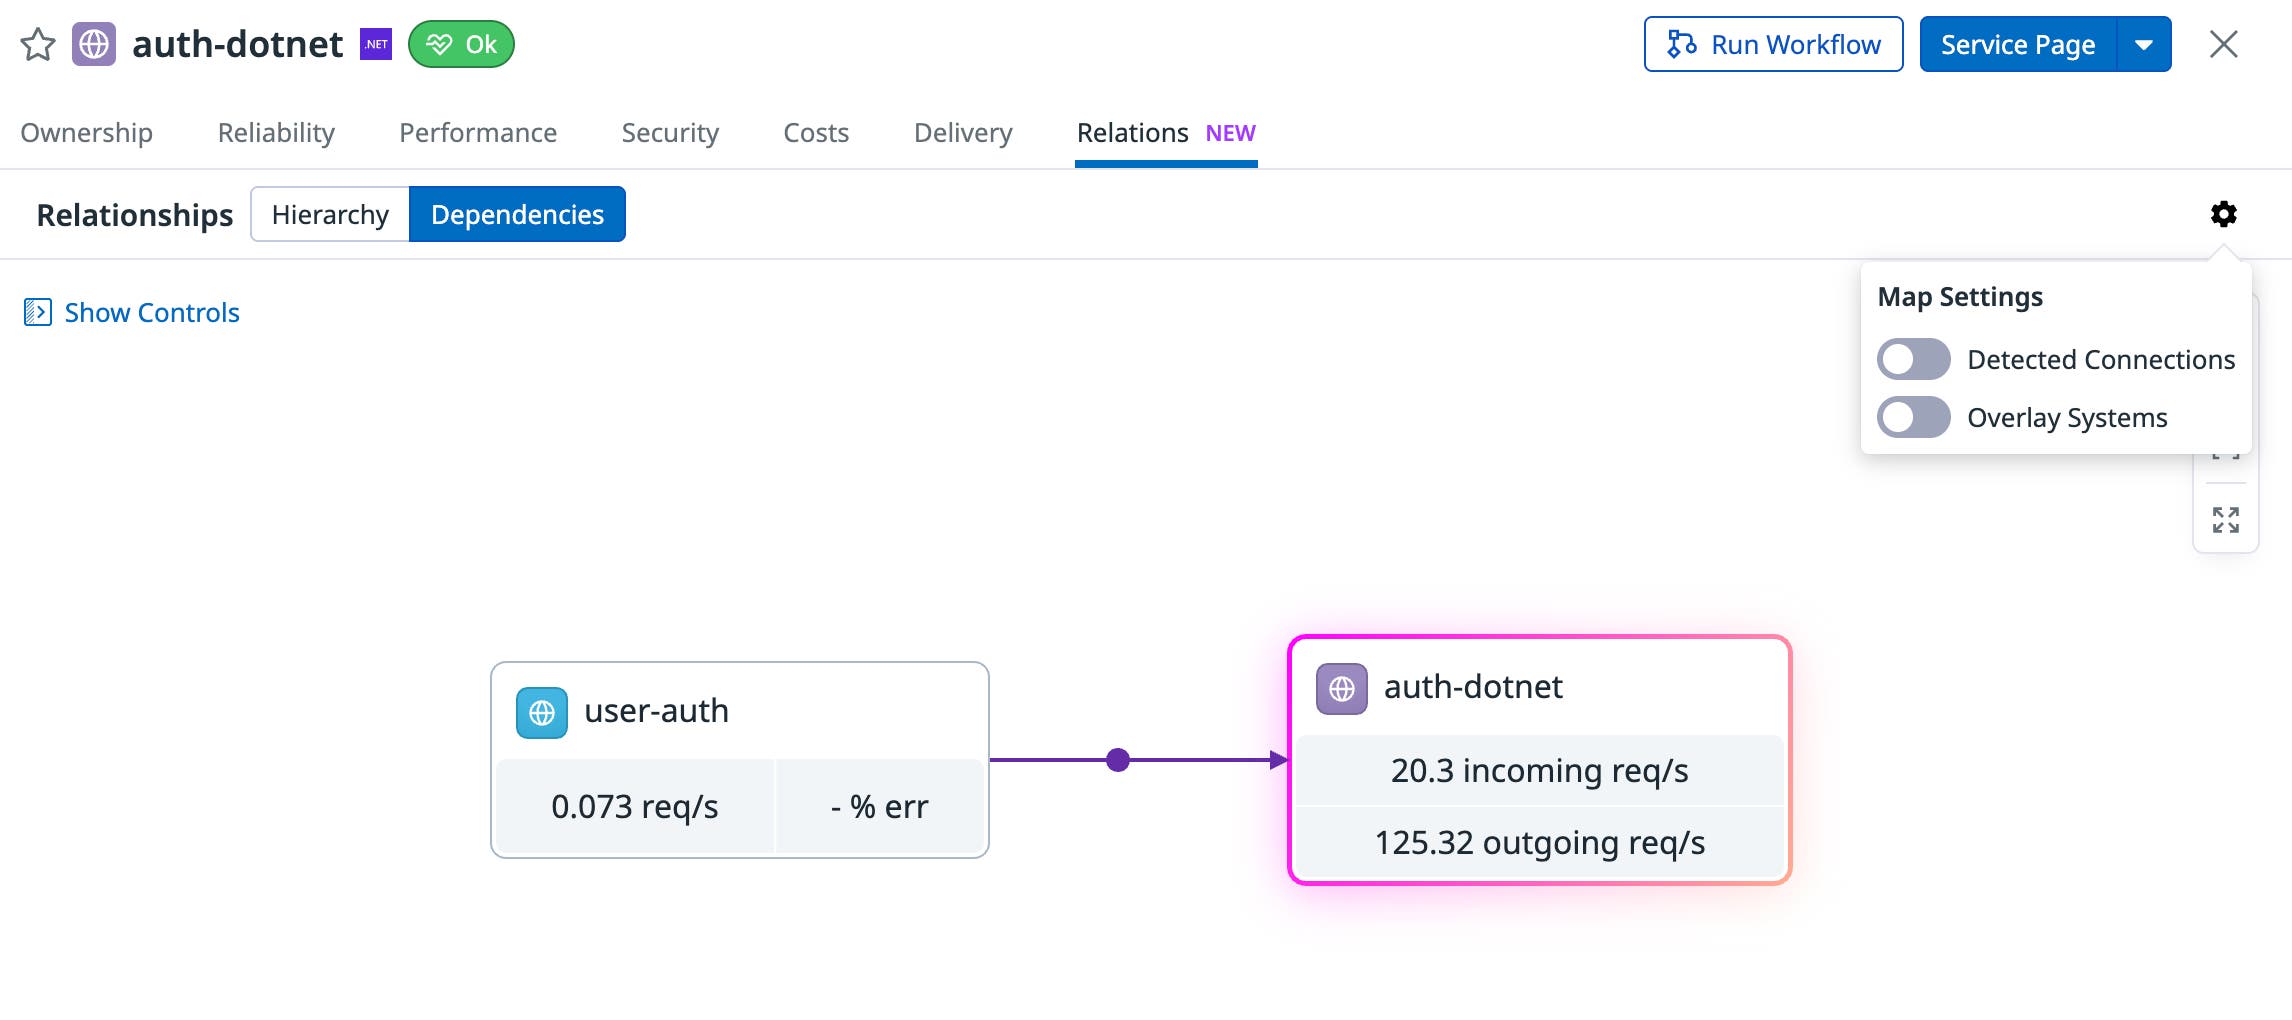Switch to the Reliability tab

pyautogui.click(x=277, y=132)
